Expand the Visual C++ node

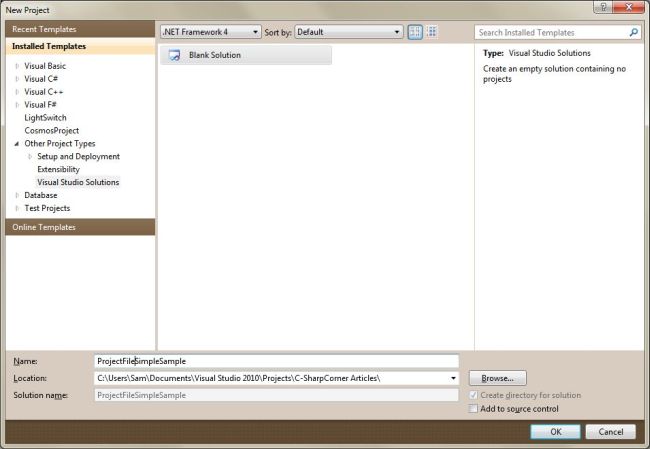[17, 92]
